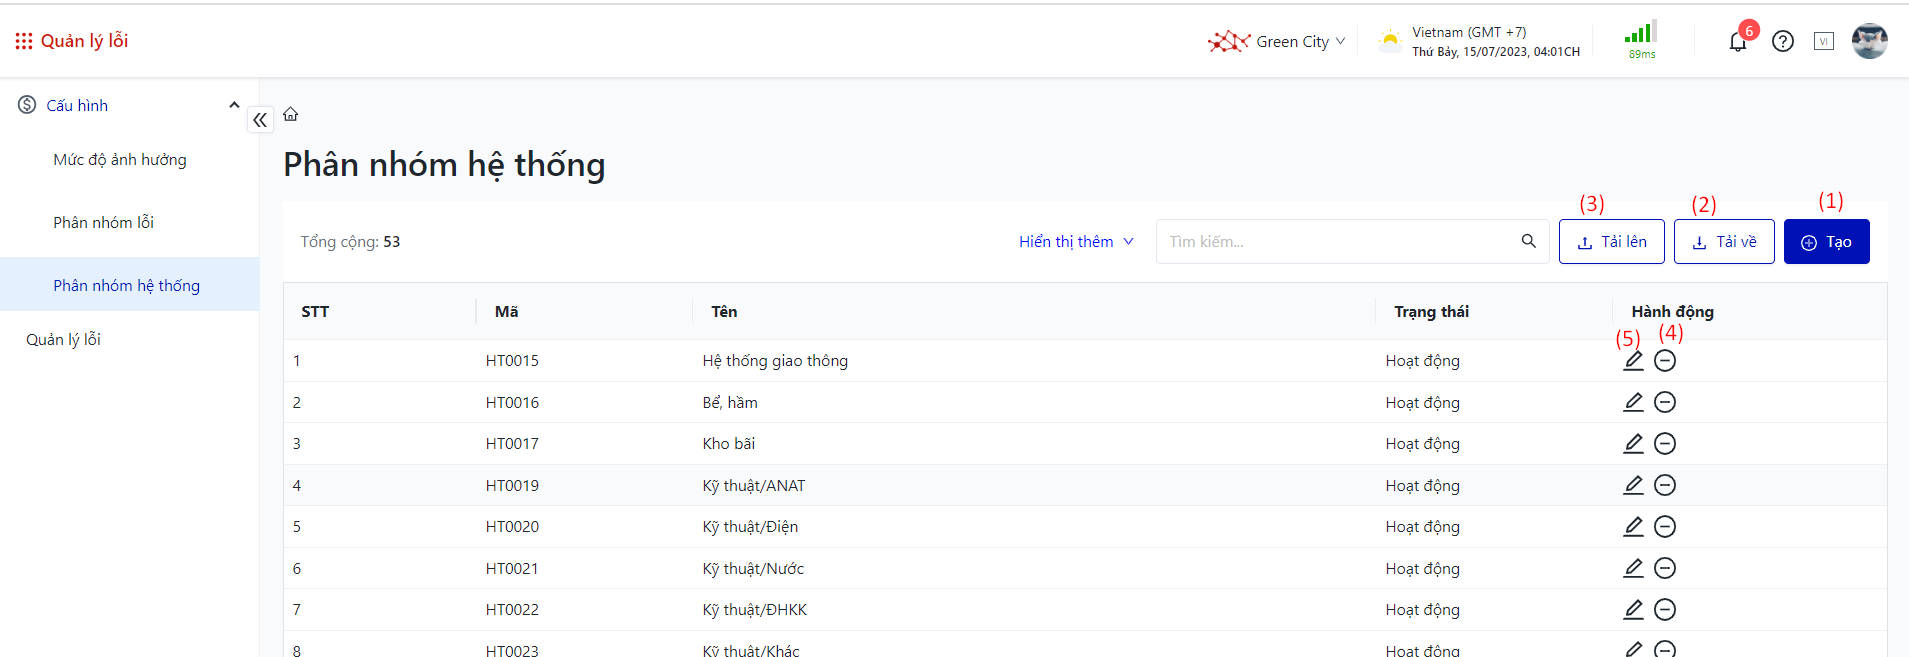Click the Tải lên button

[1611, 242]
